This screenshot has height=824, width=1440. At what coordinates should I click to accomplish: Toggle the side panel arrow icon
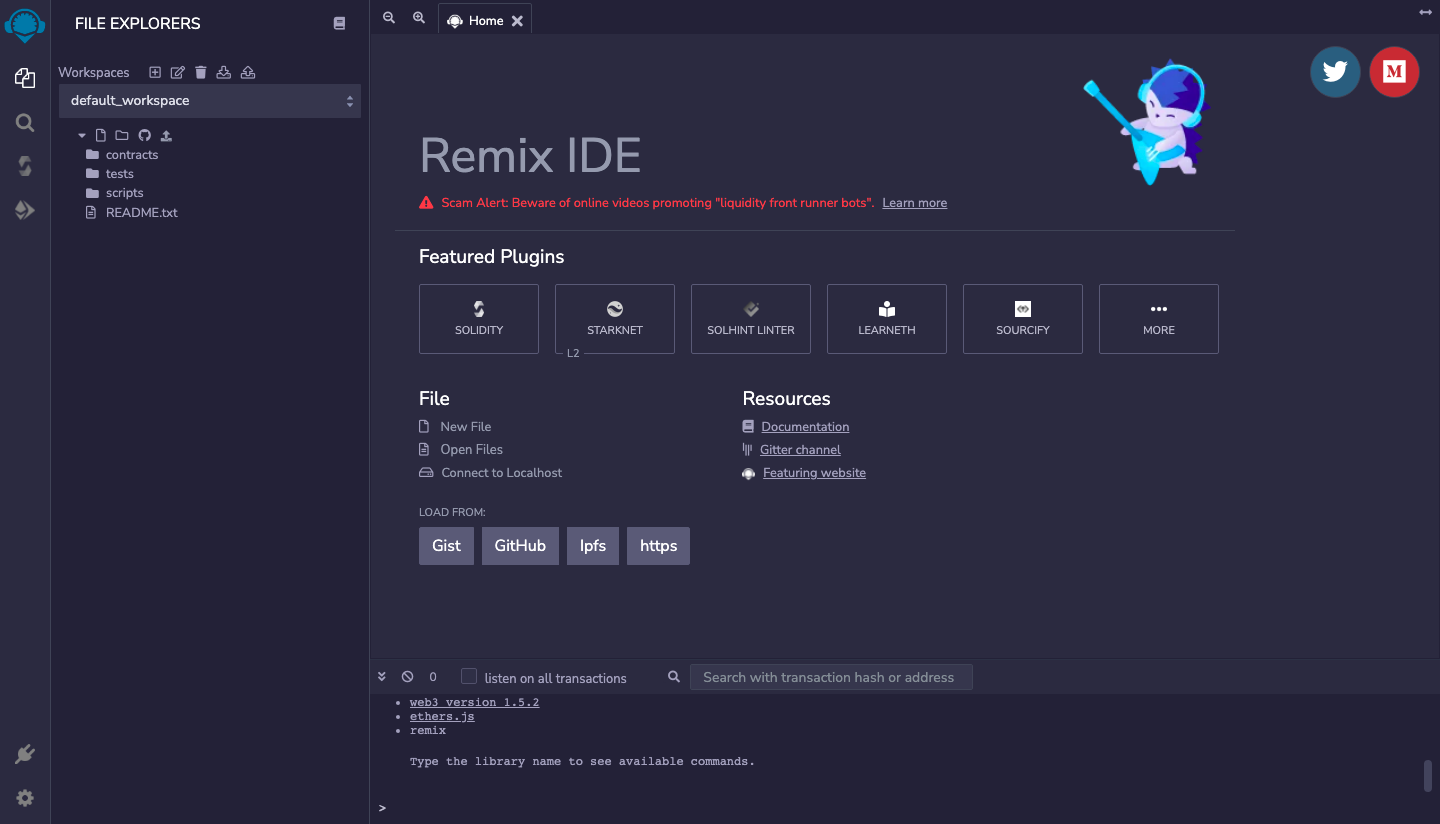pos(1426,12)
